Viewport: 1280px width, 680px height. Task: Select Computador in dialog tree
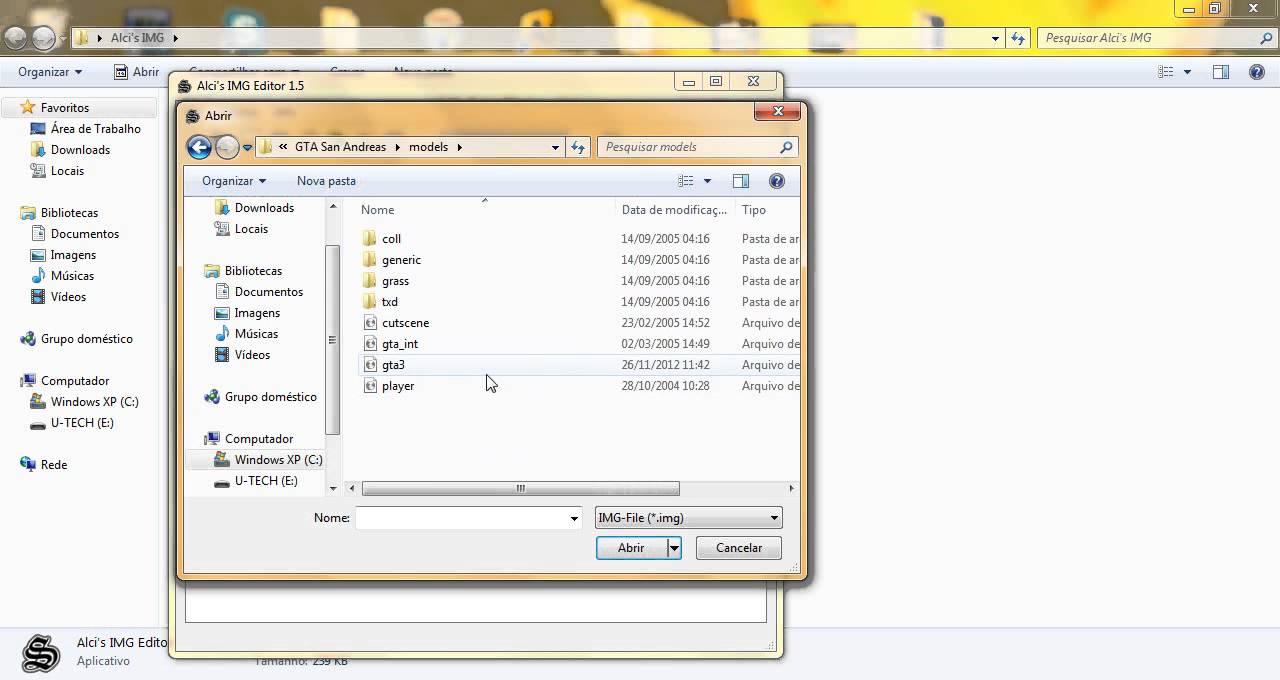click(x=259, y=439)
